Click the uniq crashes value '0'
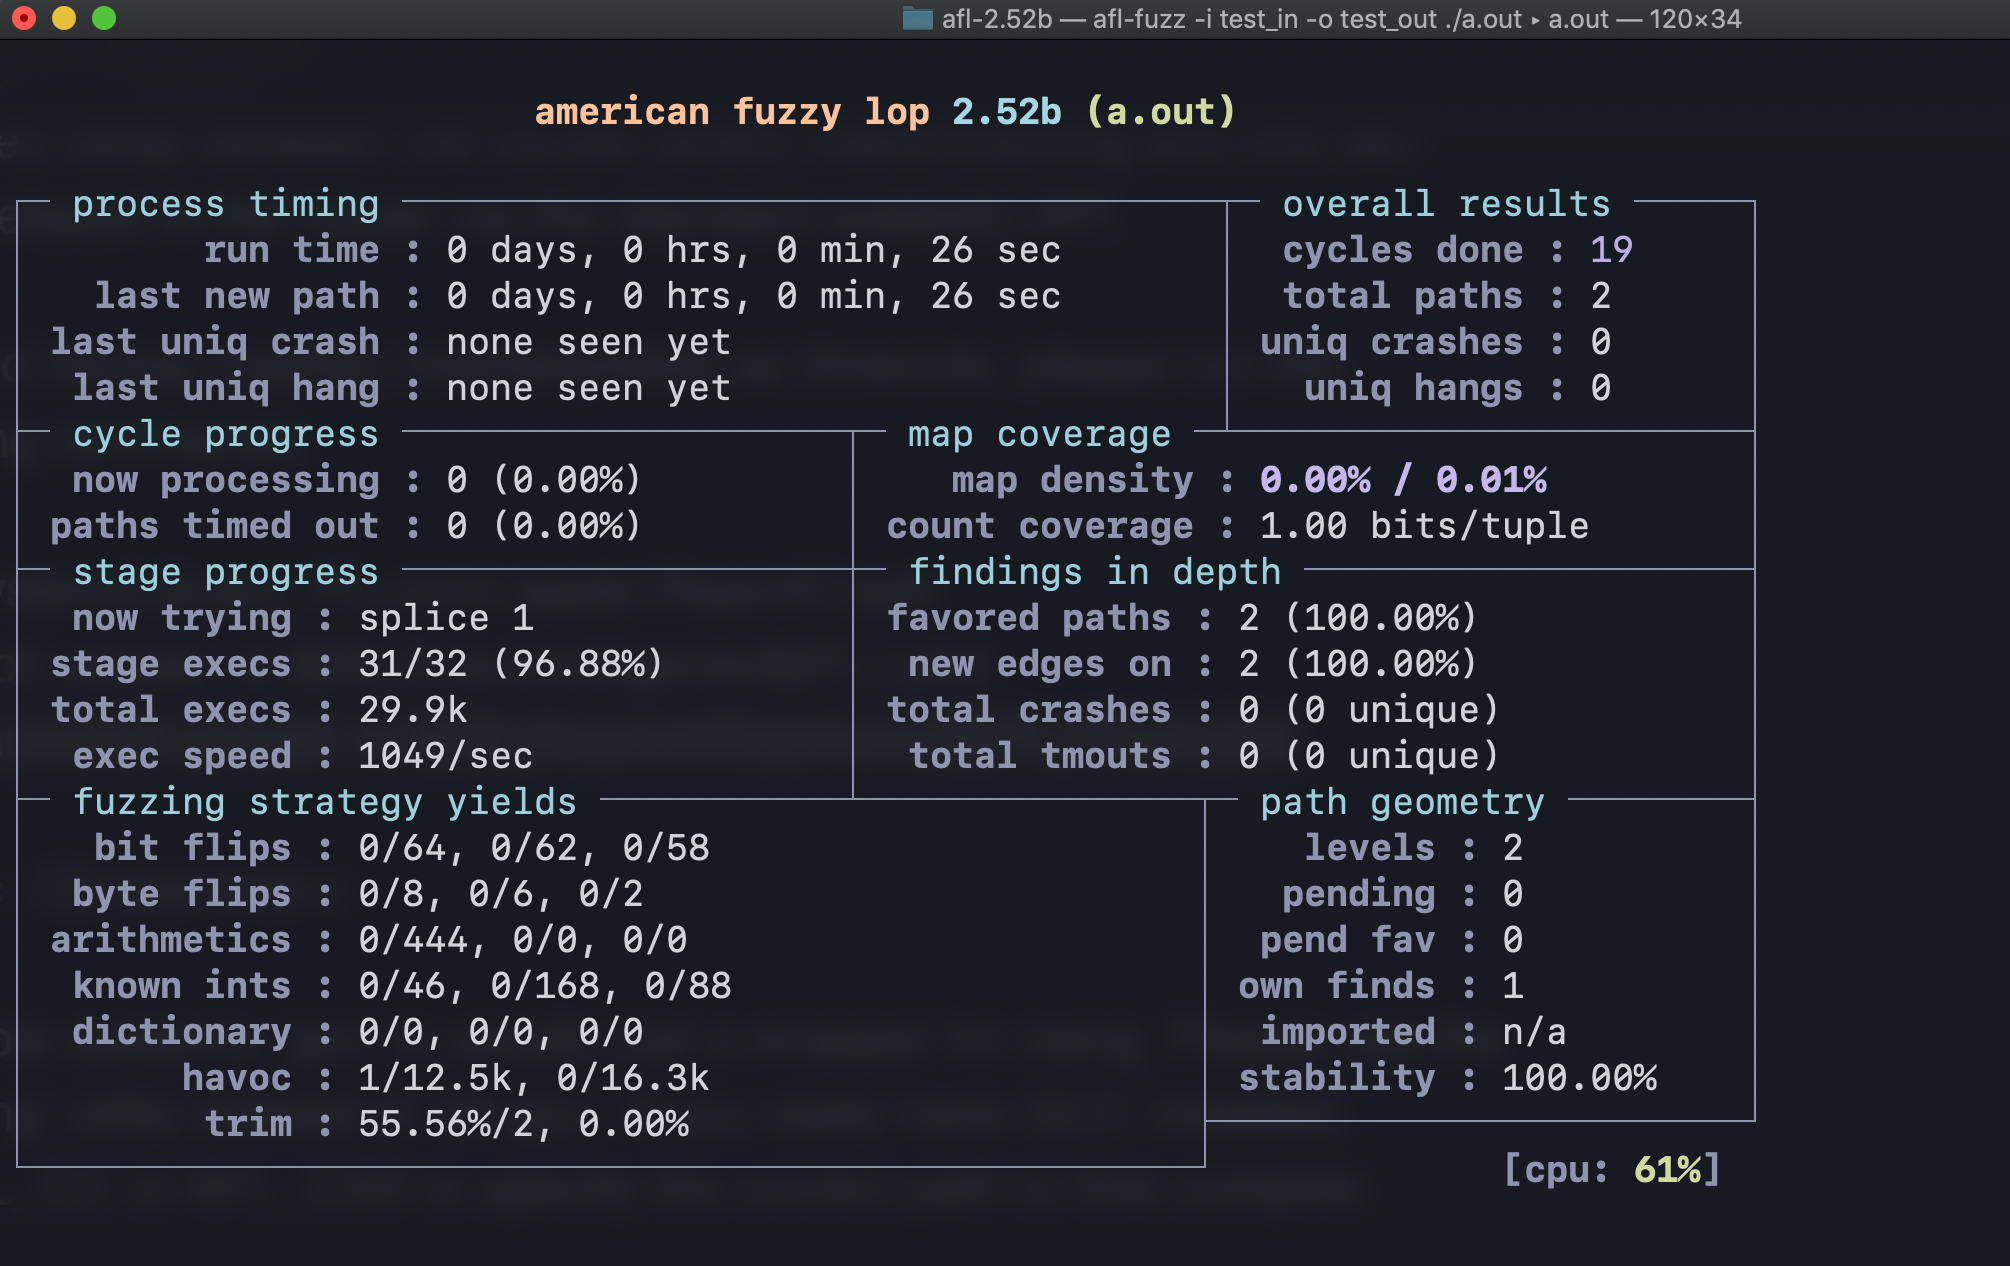Image resolution: width=2010 pixels, height=1266 pixels. 1601,342
